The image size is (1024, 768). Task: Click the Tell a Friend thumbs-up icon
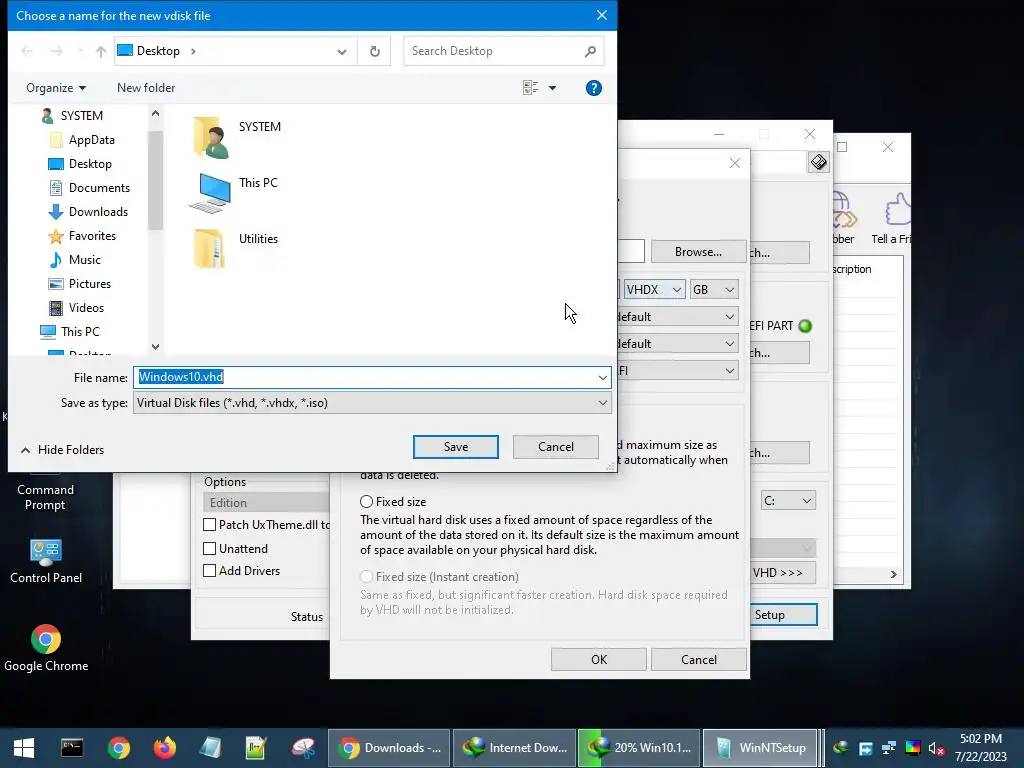click(898, 210)
